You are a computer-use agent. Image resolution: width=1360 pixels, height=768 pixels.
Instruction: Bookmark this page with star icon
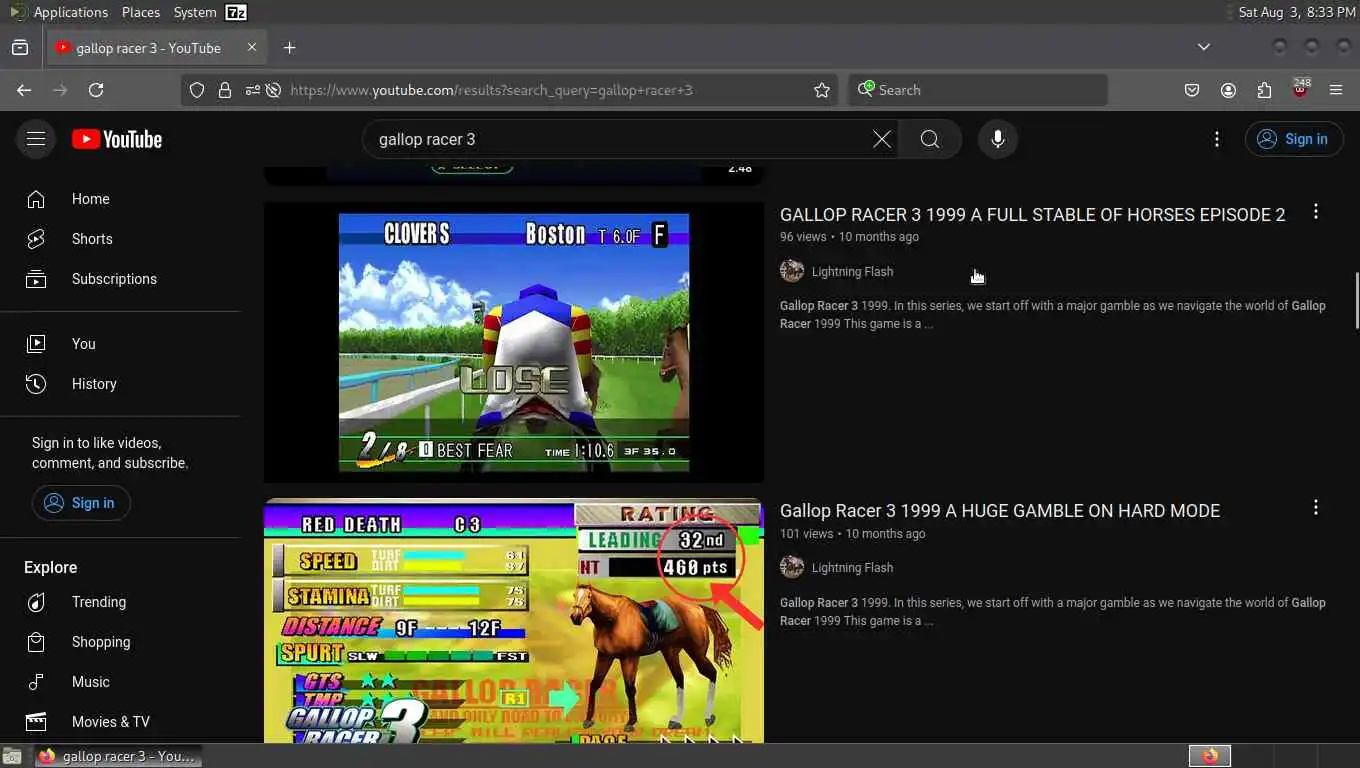point(822,90)
